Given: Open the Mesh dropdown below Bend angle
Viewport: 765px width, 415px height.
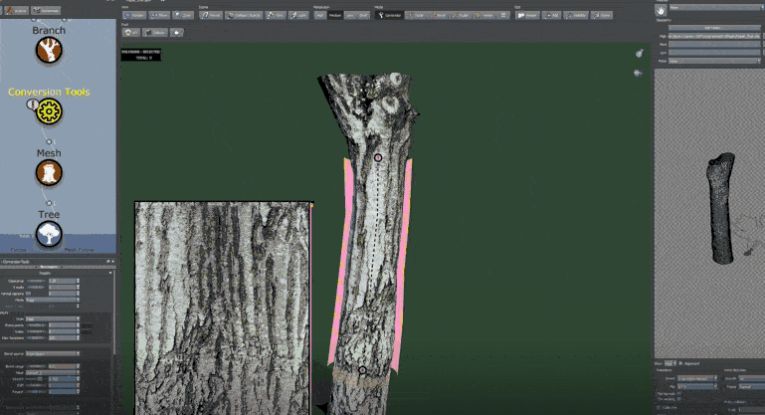Looking at the screenshot, I should pyautogui.click(x=52, y=373).
